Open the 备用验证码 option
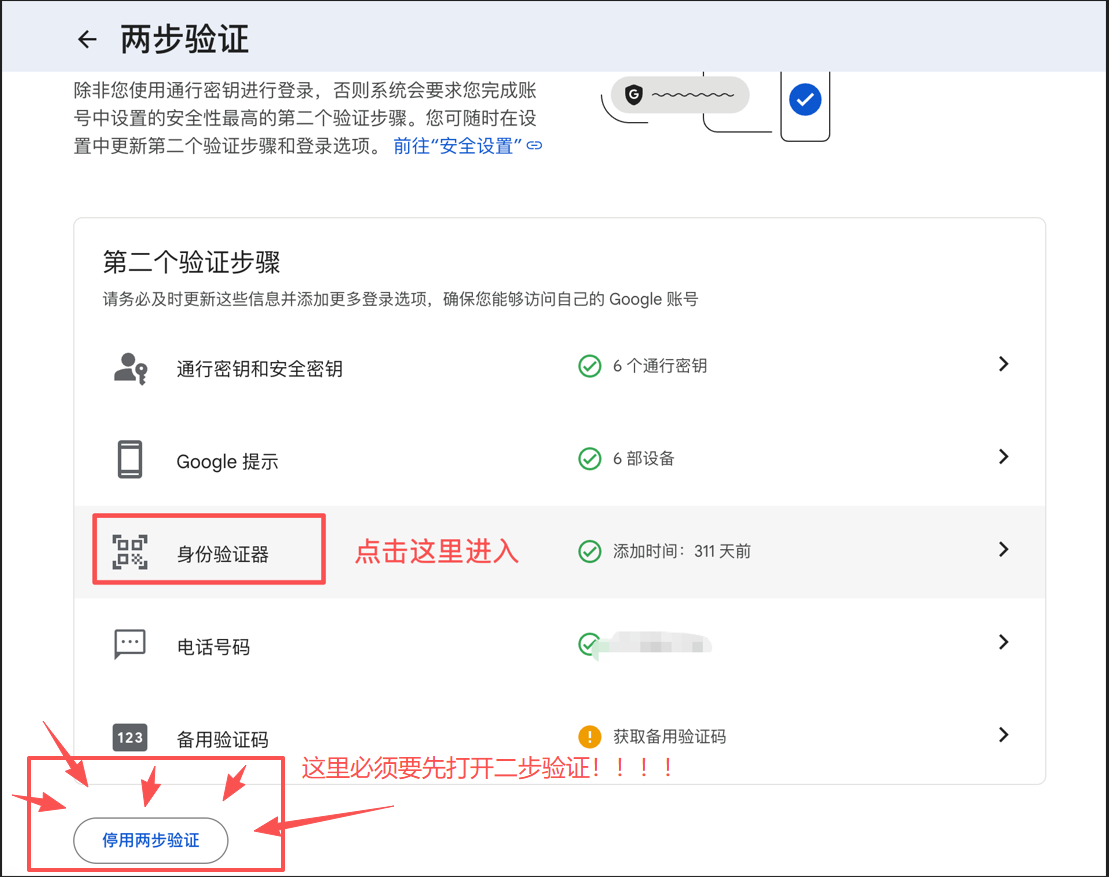This screenshot has width=1109, height=877. click(x=559, y=738)
